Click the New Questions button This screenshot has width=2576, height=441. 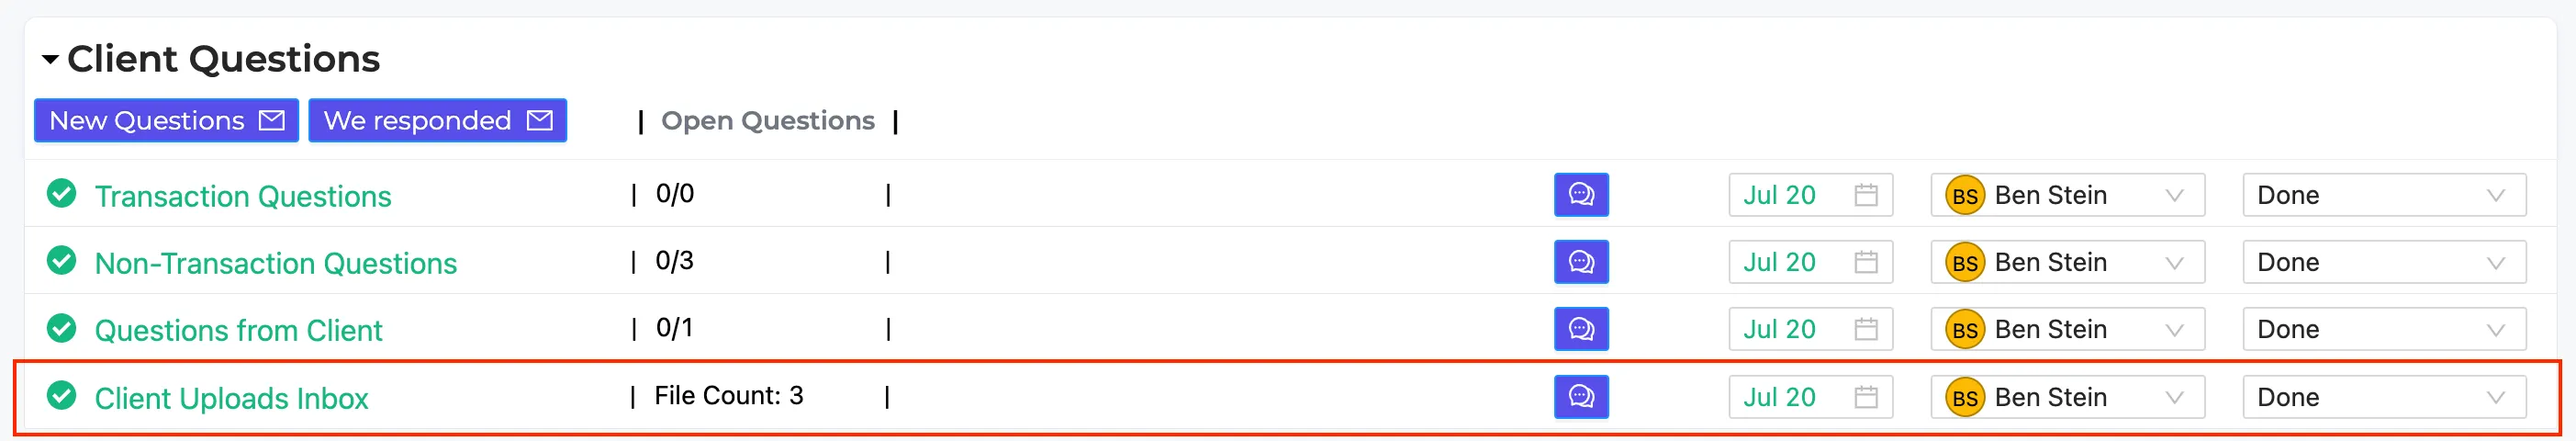pyautogui.click(x=166, y=120)
